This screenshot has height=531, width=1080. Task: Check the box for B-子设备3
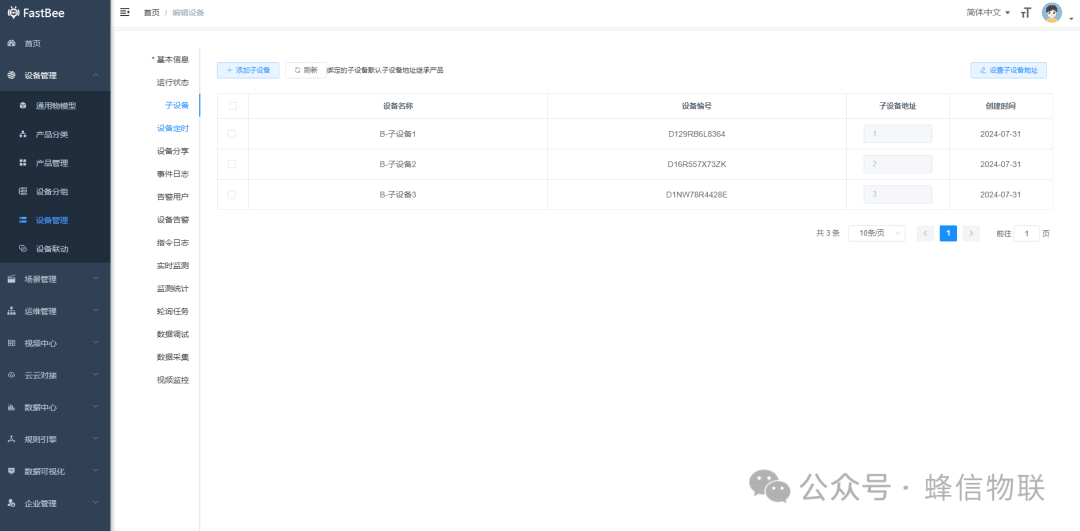coord(232,194)
